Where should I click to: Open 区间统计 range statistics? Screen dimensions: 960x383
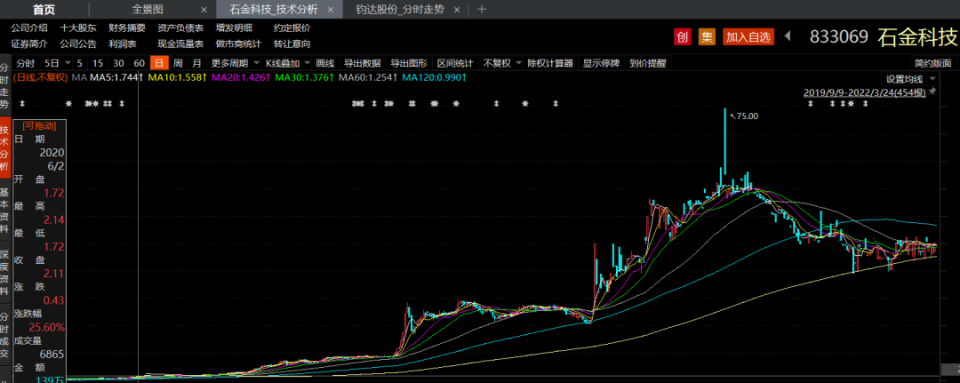455,63
